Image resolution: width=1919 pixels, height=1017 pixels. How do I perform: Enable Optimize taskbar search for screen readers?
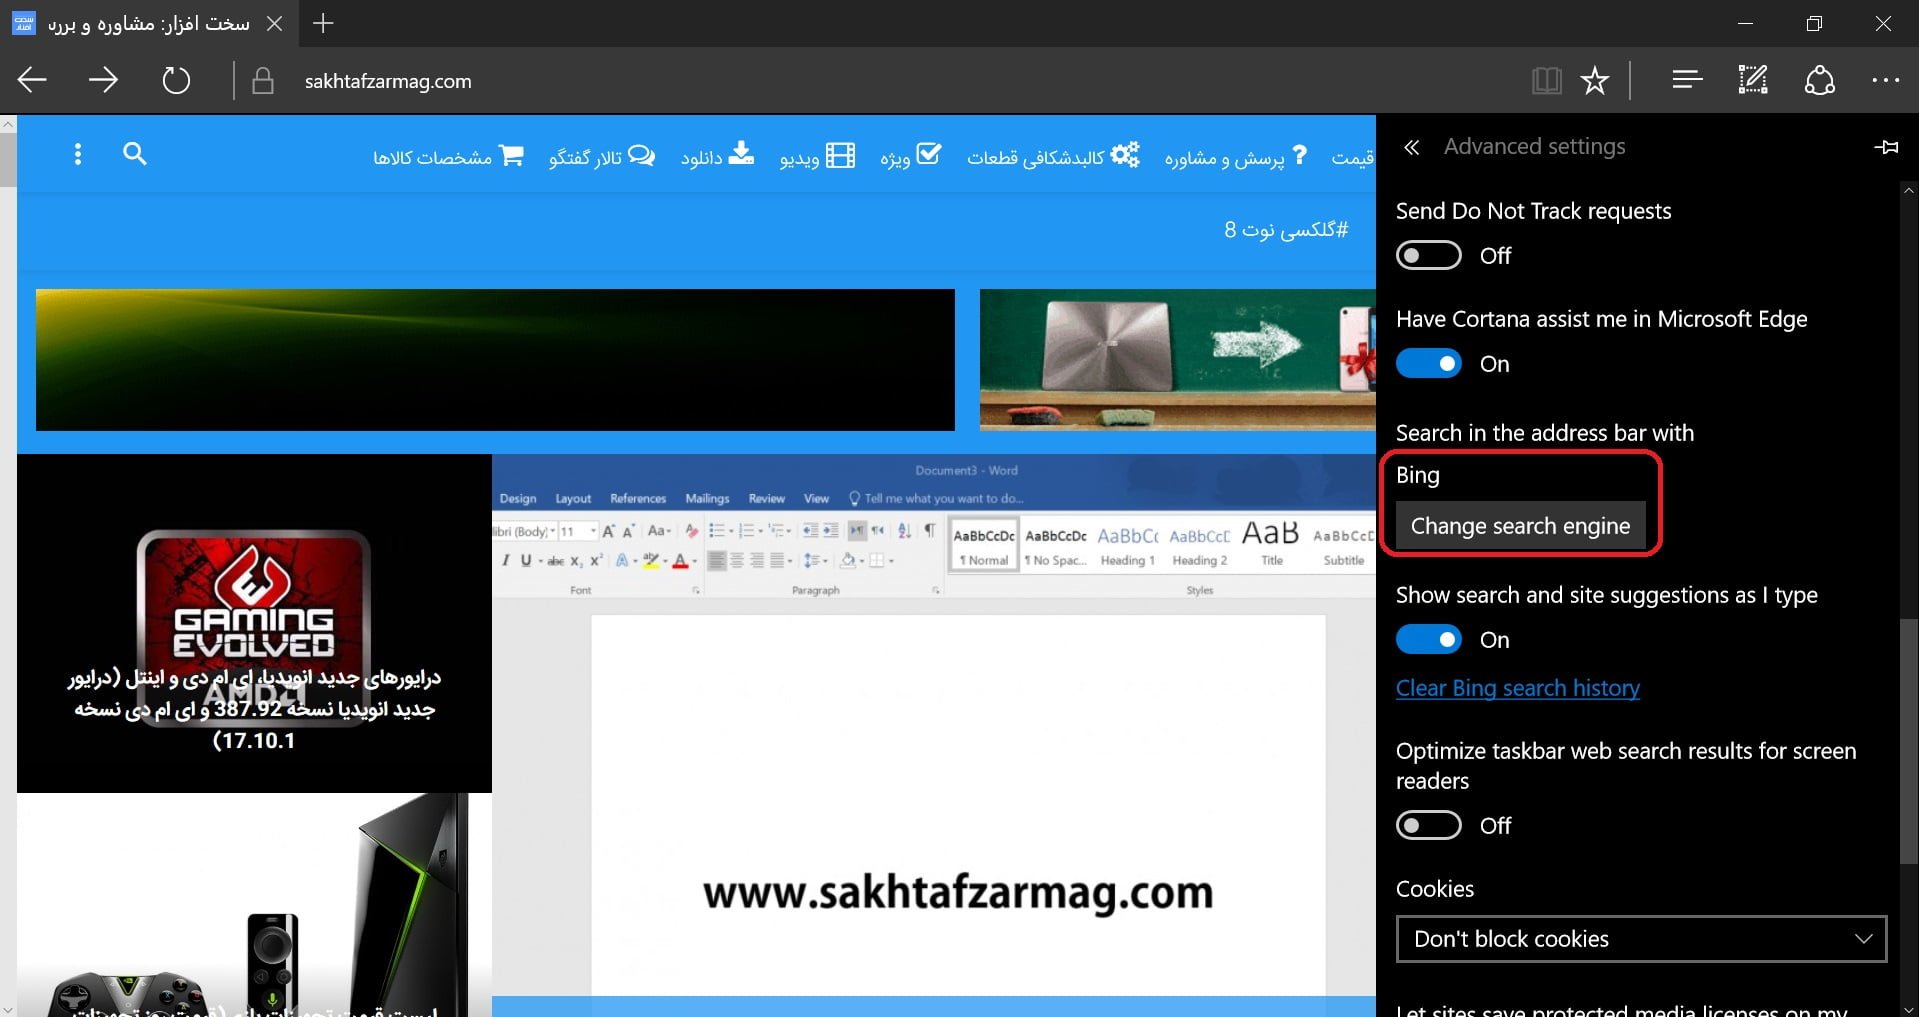[x=1428, y=826]
